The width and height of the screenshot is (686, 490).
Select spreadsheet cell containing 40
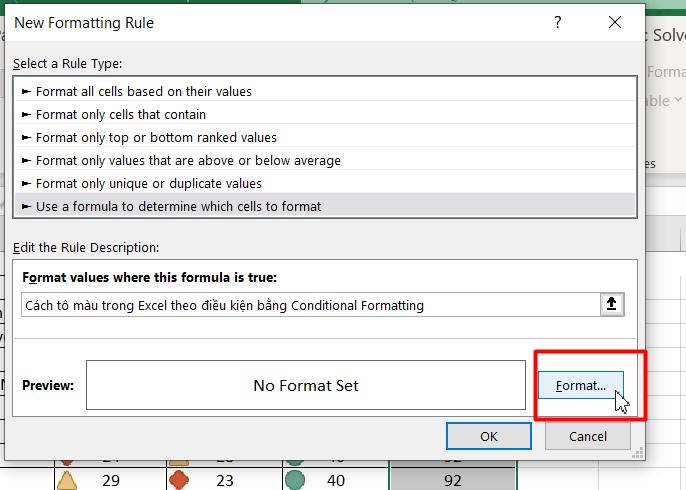[x=336, y=479]
